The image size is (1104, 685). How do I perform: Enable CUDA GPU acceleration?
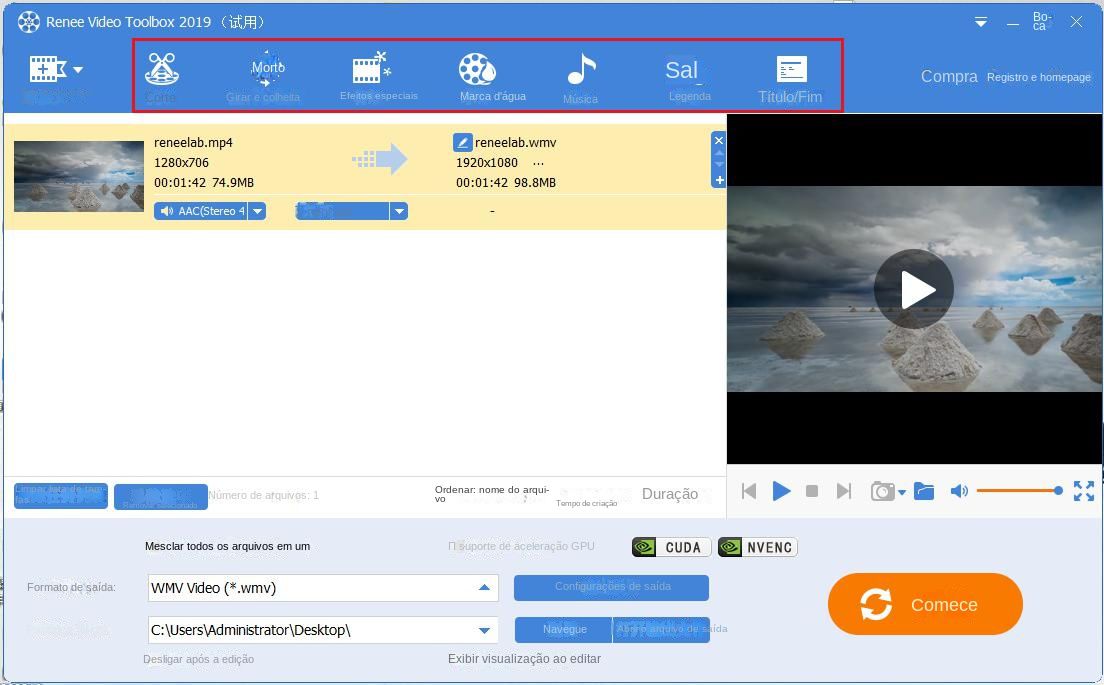click(670, 546)
